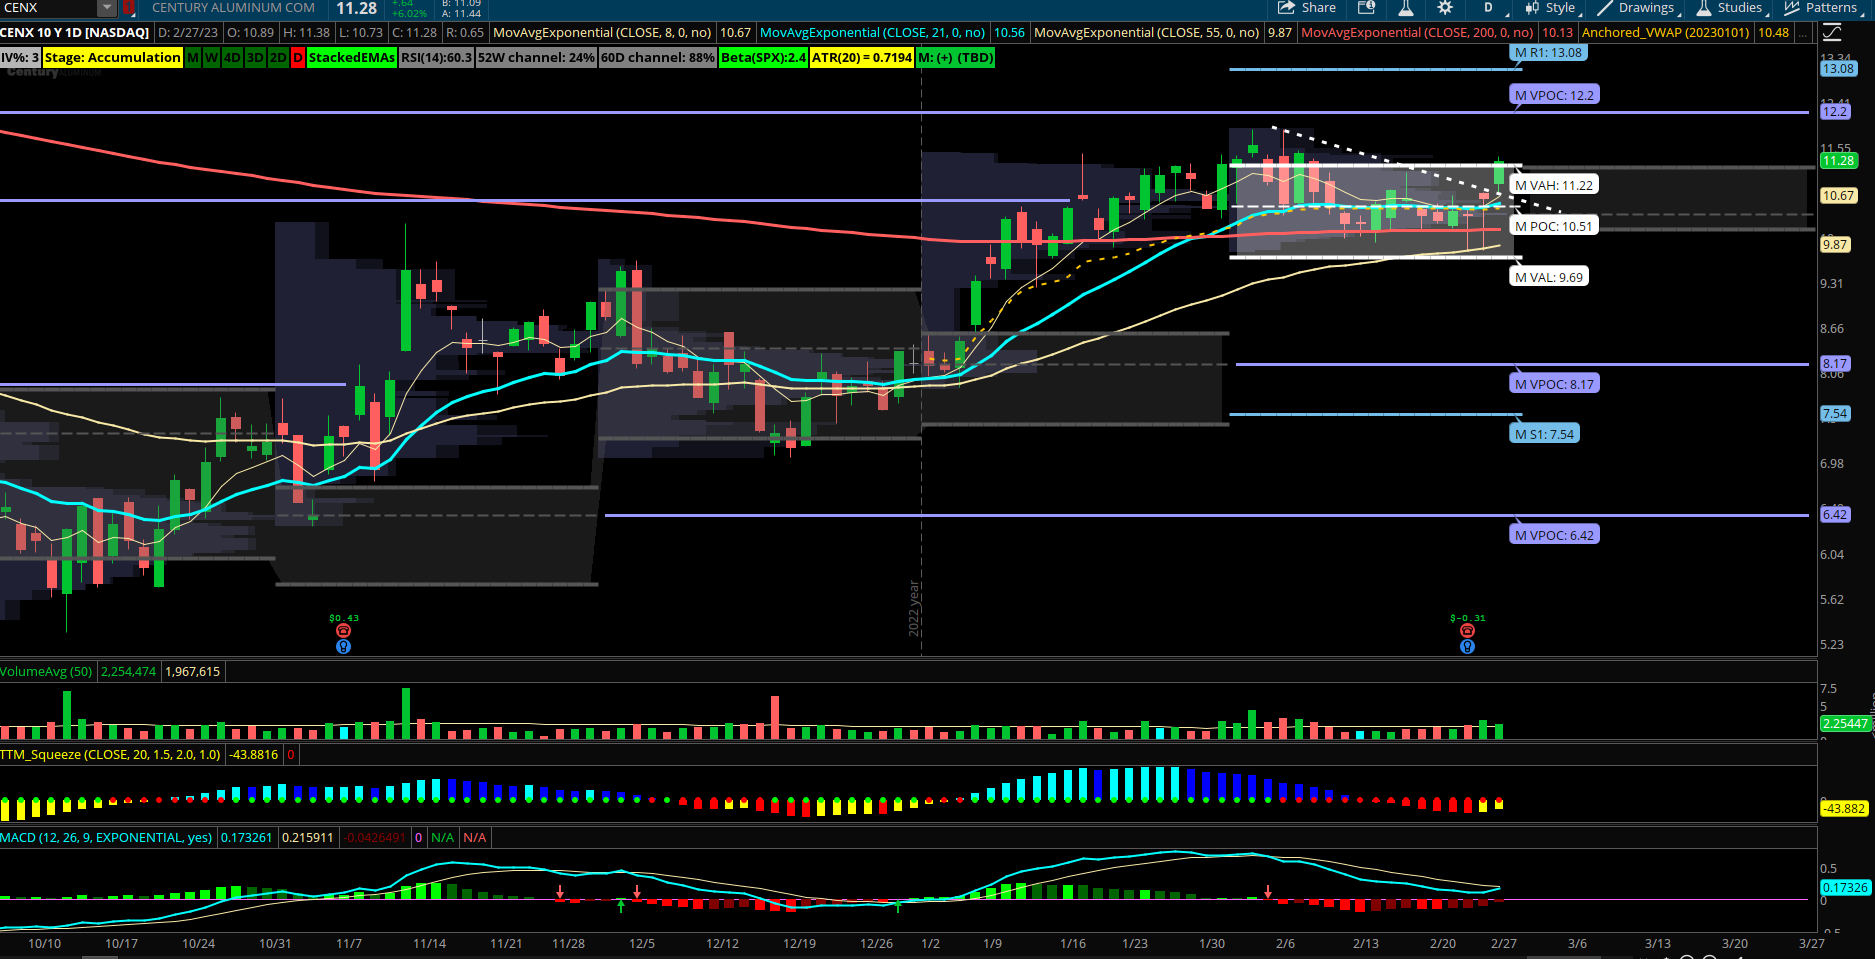
Task: Open the CENX symbol dropdown arrow
Action: (x=107, y=8)
